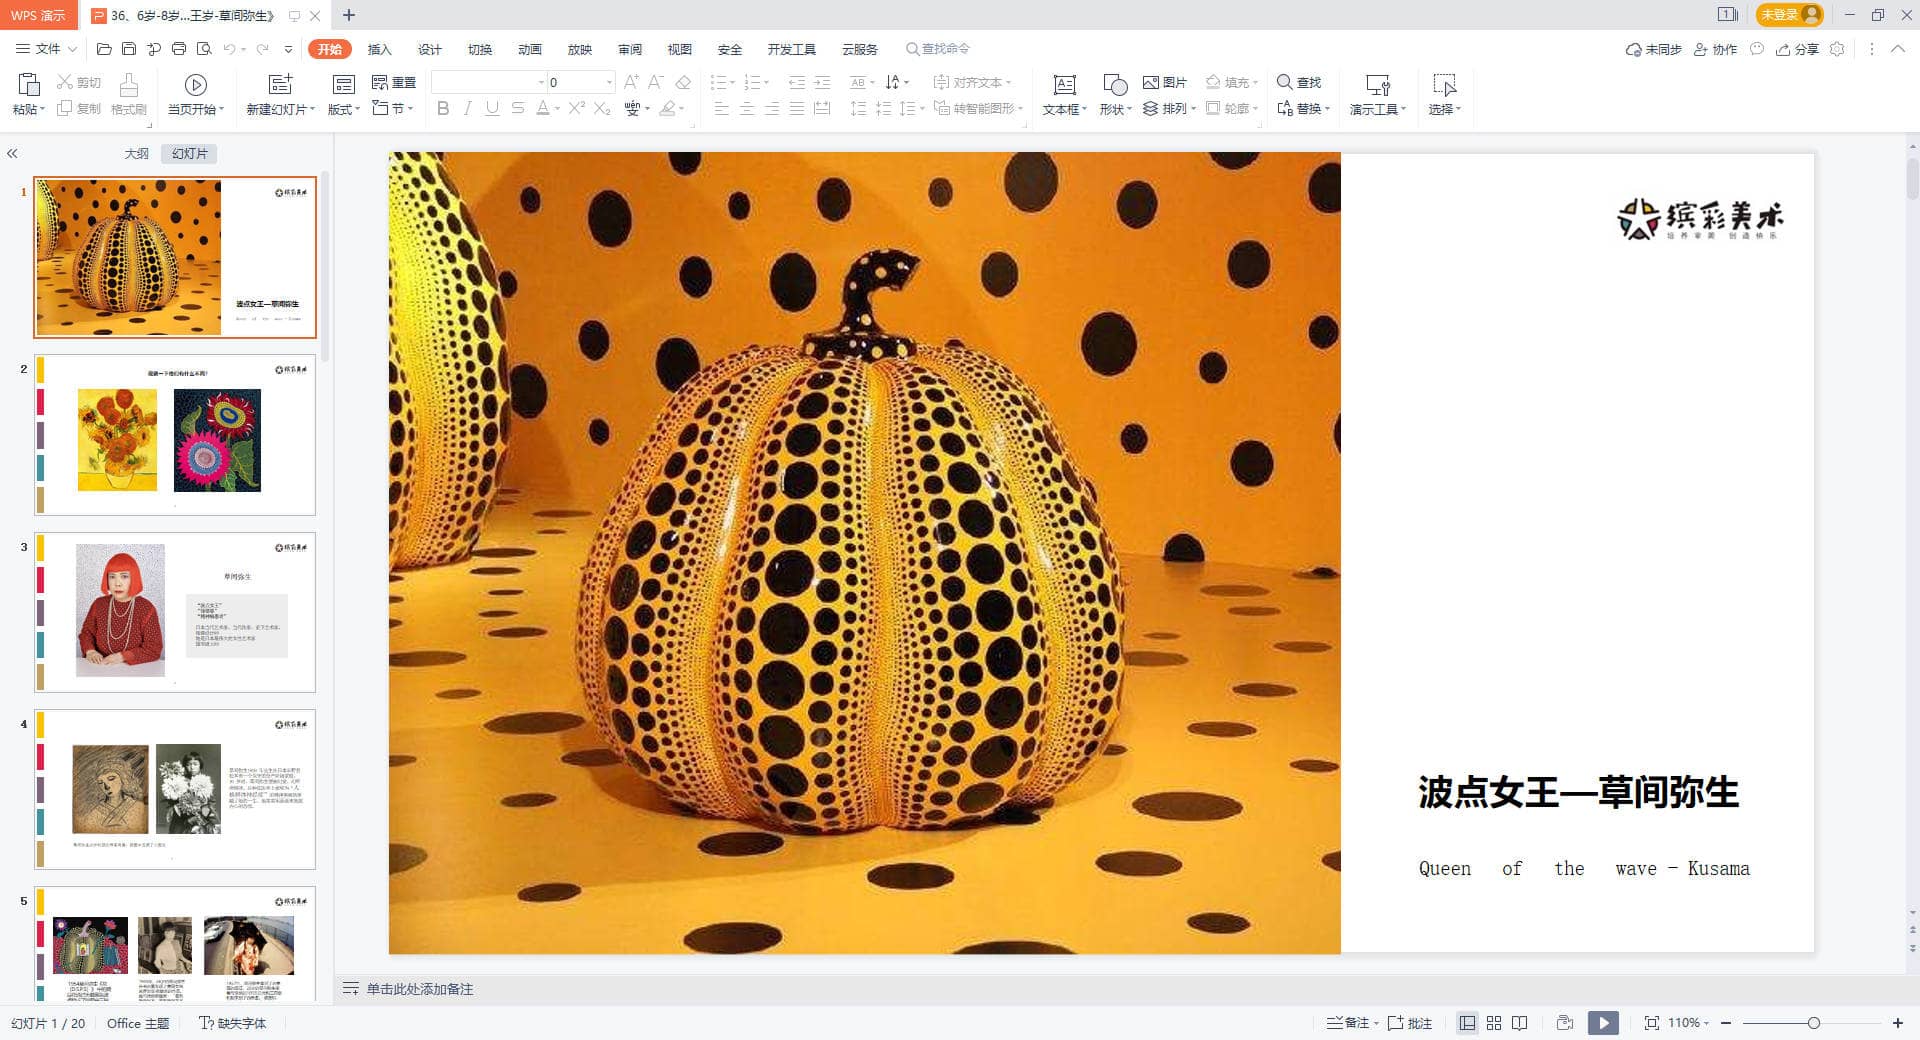The width and height of the screenshot is (1920, 1040).
Task: Click the Fit slide to window icon
Action: [x=1651, y=1023]
